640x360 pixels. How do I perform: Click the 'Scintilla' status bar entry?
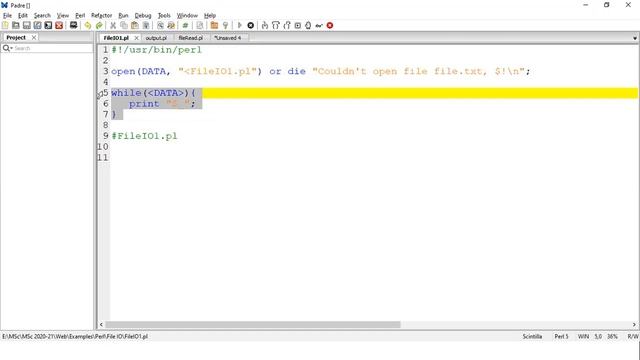(532, 337)
